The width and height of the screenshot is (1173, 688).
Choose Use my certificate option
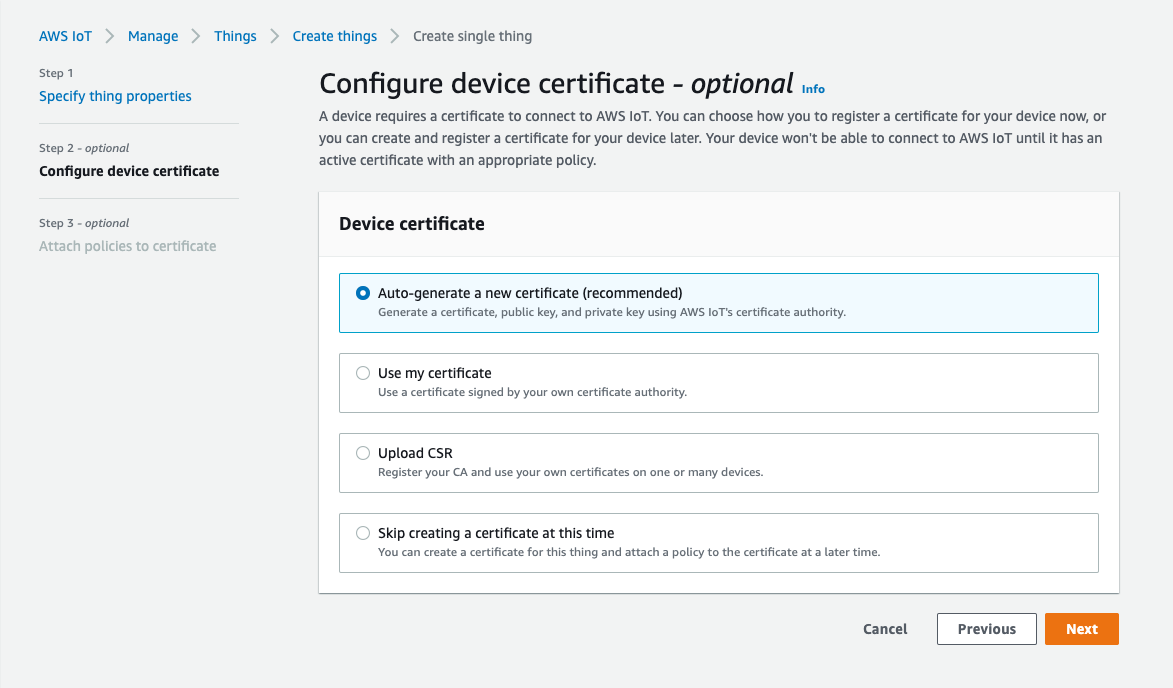pyautogui.click(x=363, y=372)
